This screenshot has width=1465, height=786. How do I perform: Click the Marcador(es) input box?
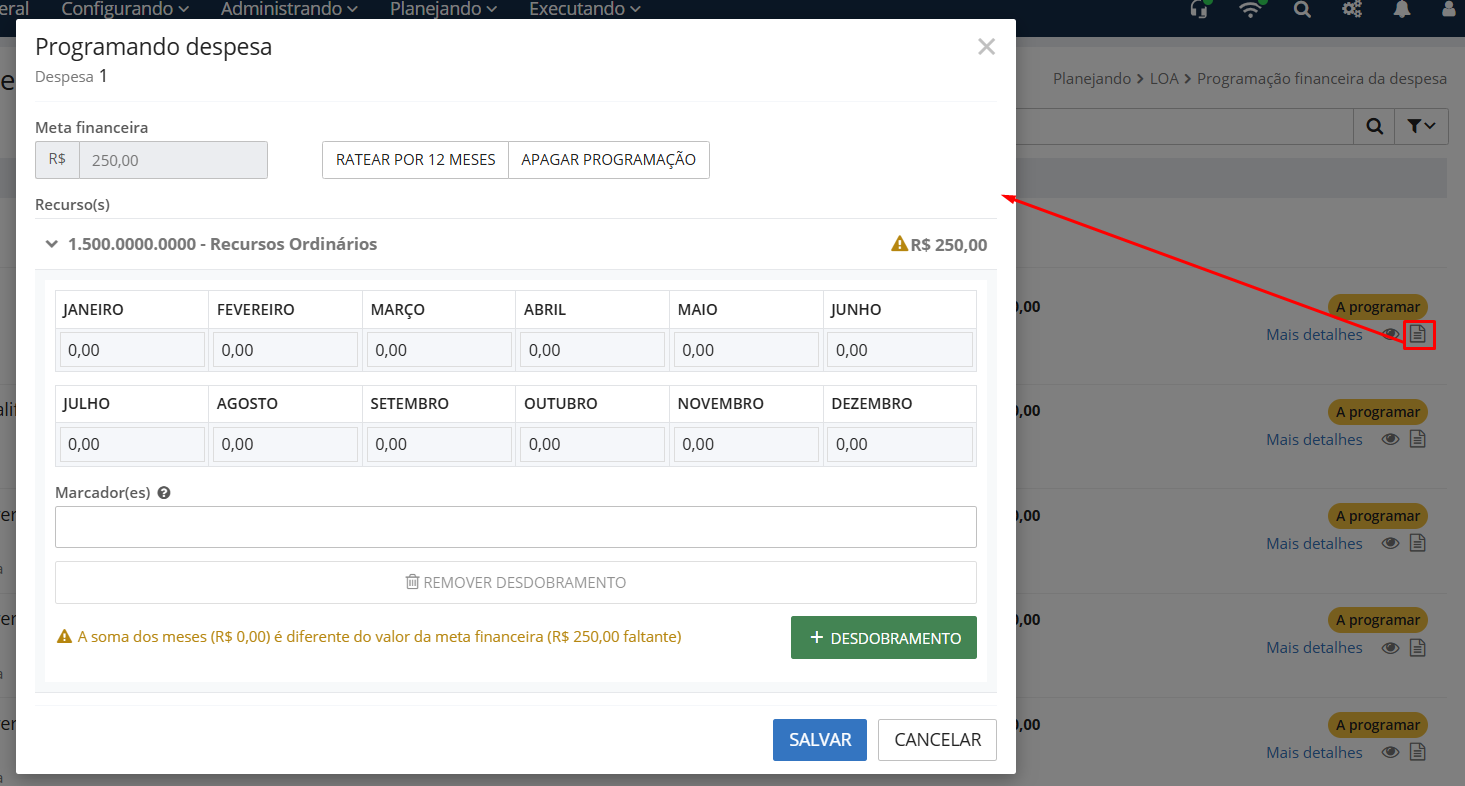tap(516, 527)
